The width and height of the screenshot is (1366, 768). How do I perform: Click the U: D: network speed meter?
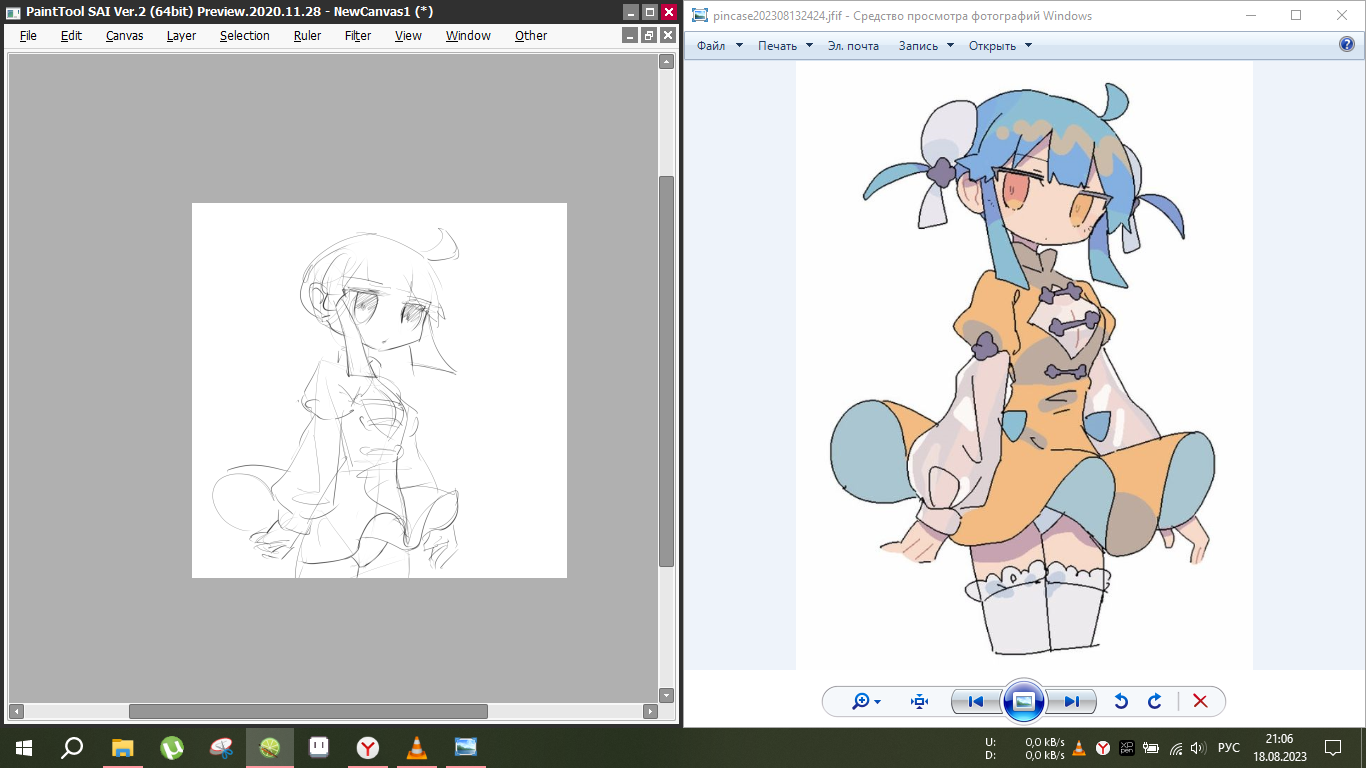[1024, 748]
